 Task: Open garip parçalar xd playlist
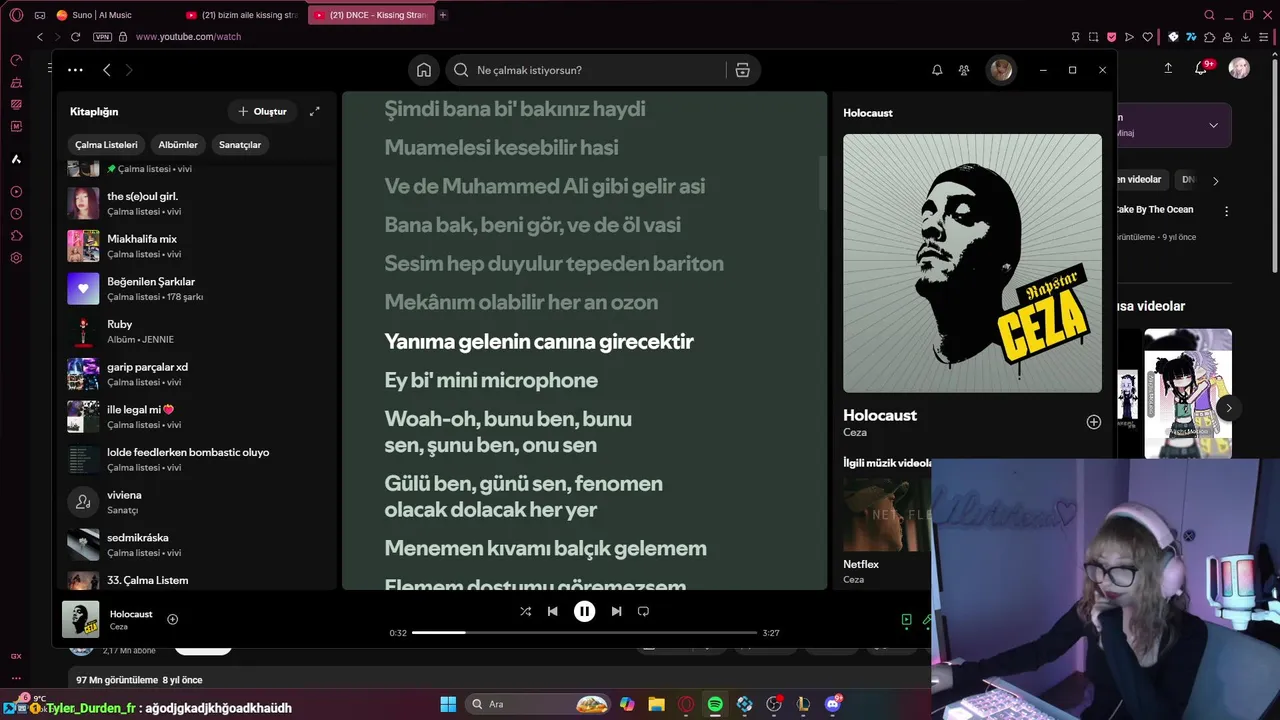(x=198, y=374)
